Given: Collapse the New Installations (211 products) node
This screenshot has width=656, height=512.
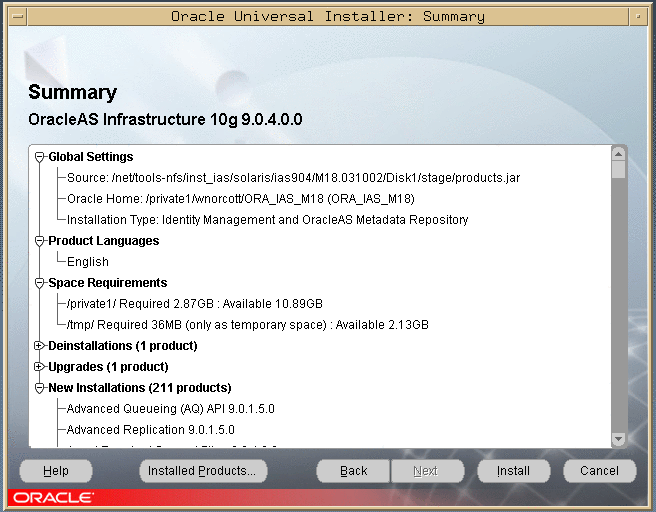Looking at the screenshot, I should coord(40,388).
